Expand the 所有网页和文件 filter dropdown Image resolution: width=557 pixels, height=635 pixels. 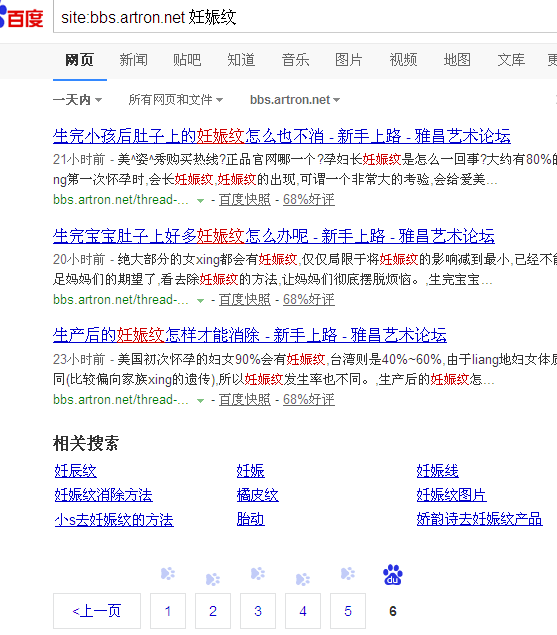pos(176,100)
